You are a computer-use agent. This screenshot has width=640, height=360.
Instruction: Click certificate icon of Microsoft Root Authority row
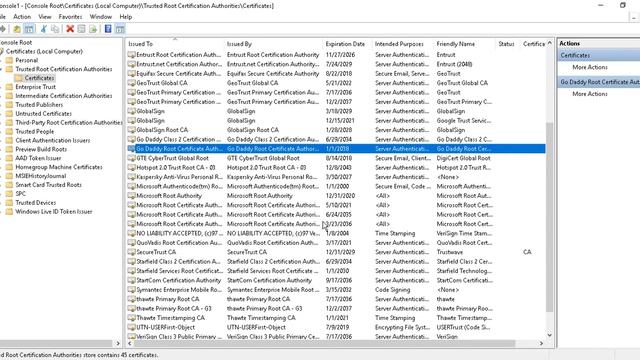(x=131, y=196)
